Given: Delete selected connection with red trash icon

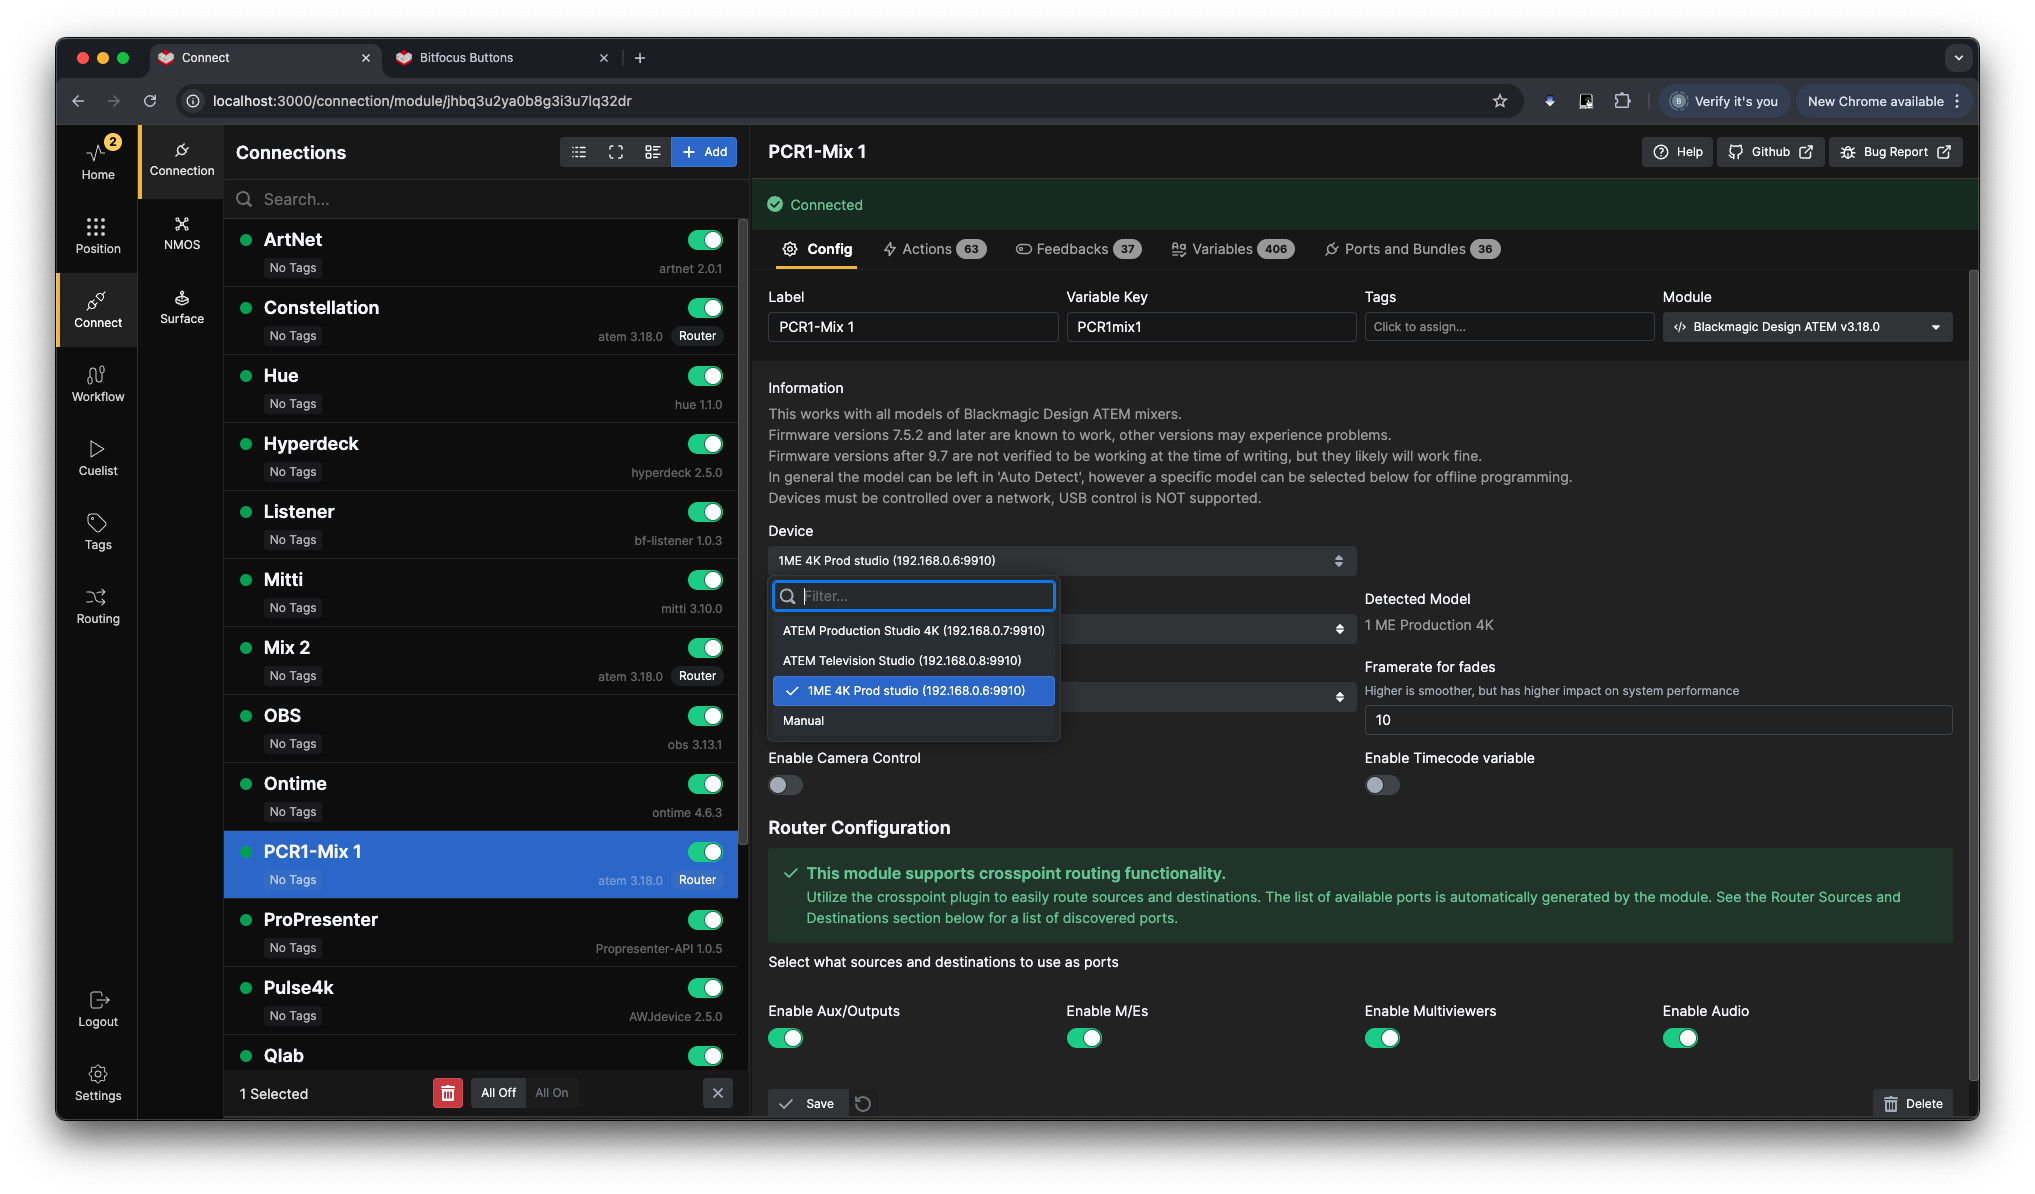Looking at the screenshot, I should point(448,1093).
